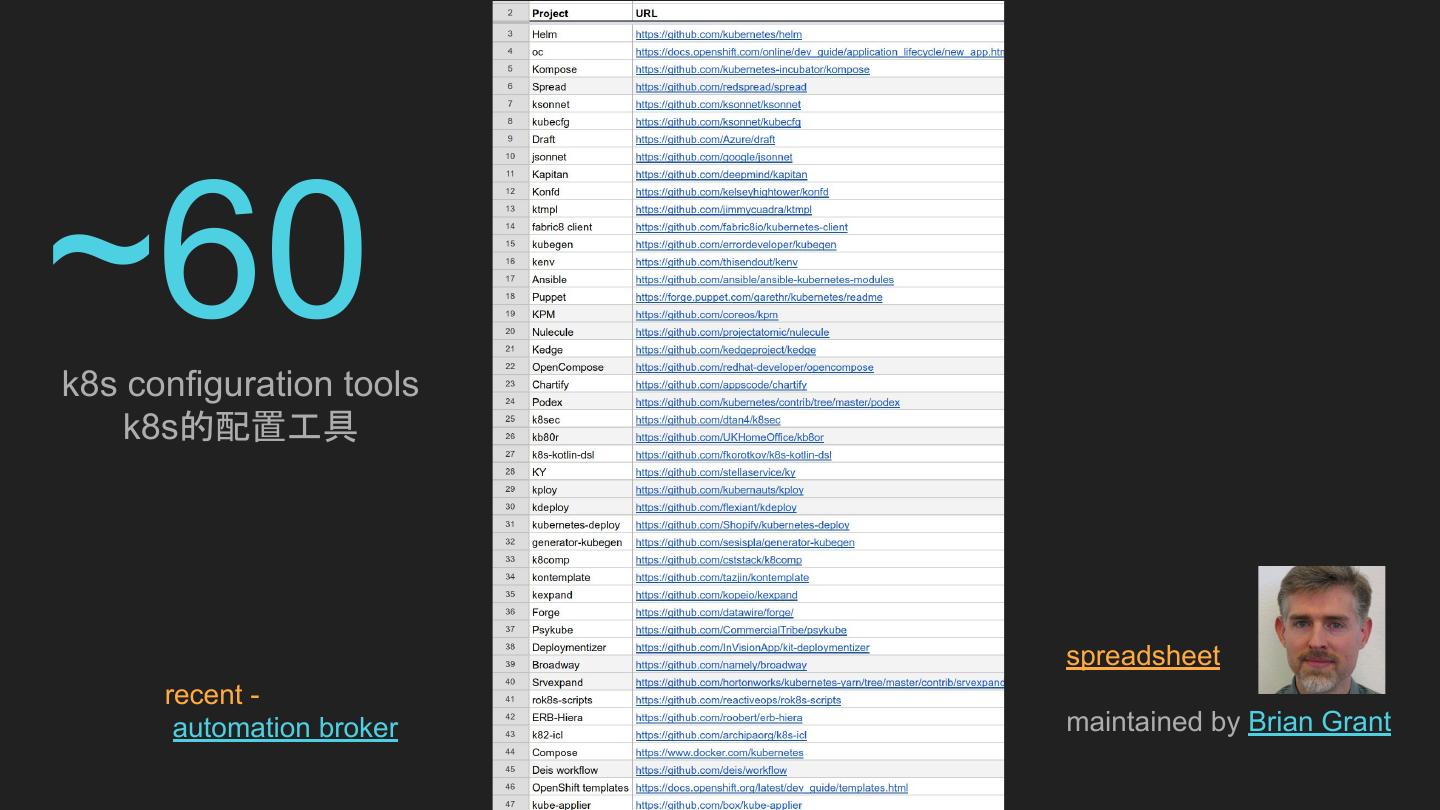Visit the OpenShift templates docs URL
This screenshot has height=810, width=1440.
(771, 788)
